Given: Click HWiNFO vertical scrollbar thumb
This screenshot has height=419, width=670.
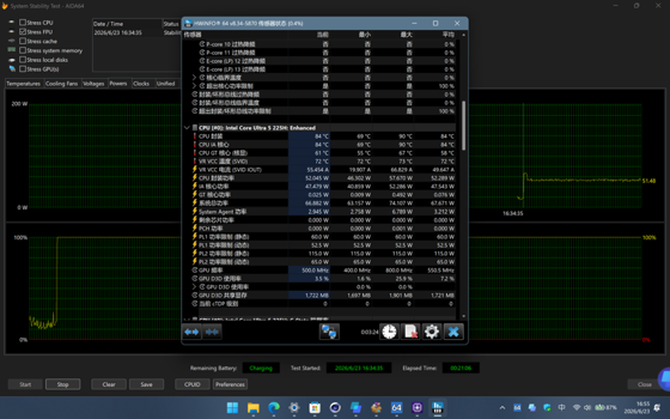Looking at the screenshot, I should coord(464,126).
